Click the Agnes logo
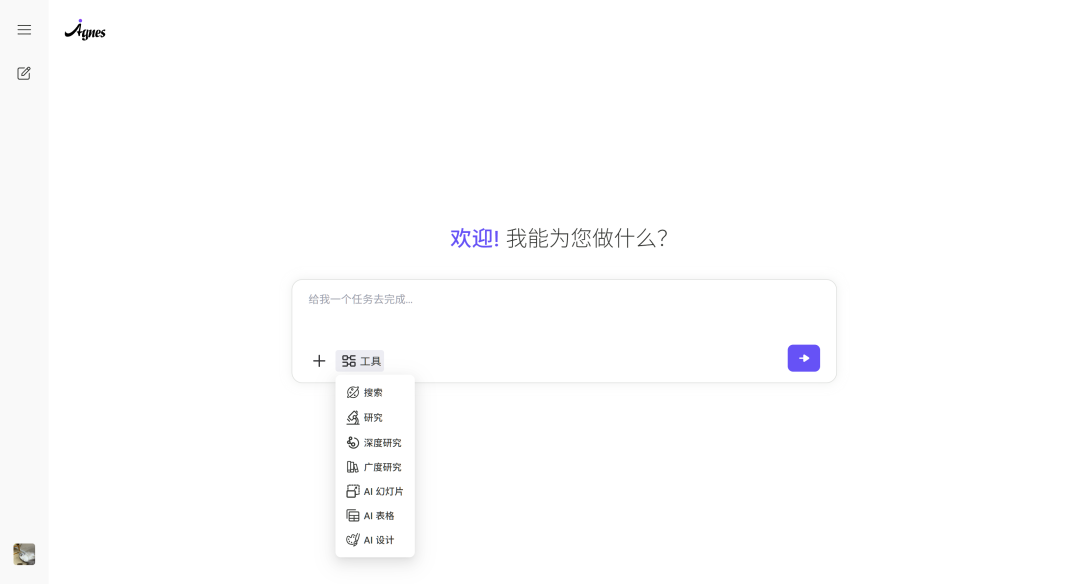Viewport: 1080px width, 584px height. (85, 30)
